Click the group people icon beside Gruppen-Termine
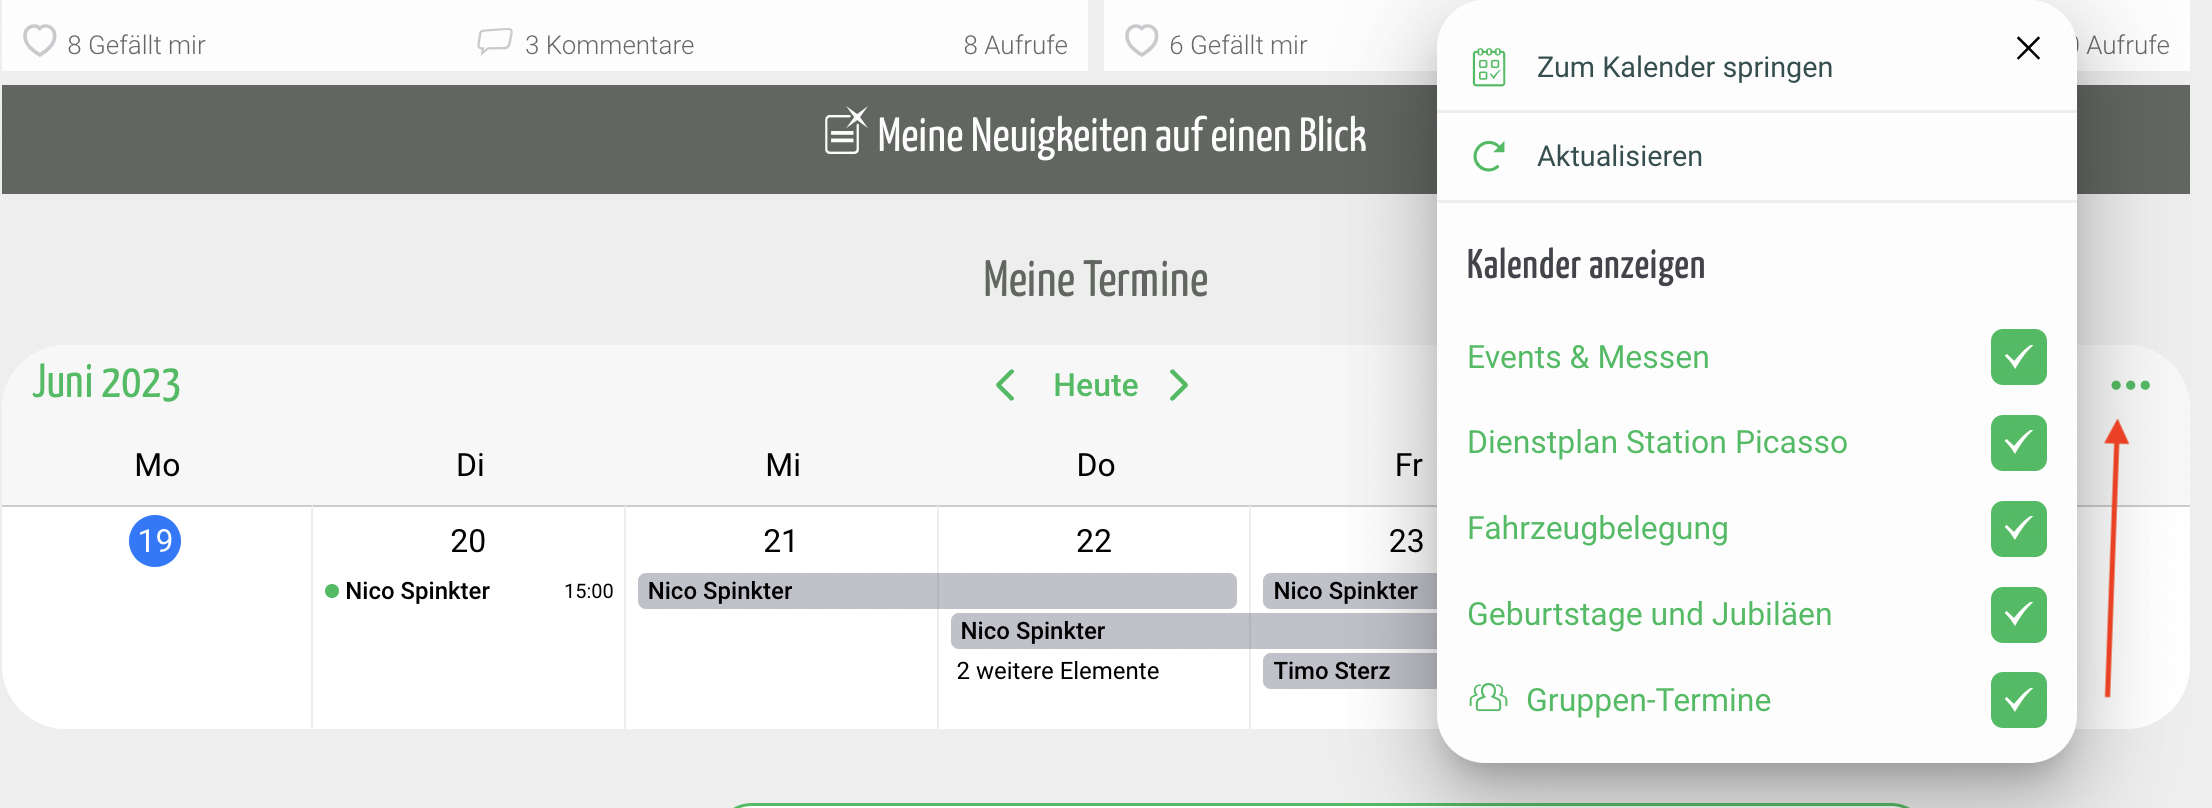This screenshot has width=2212, height=808. click(1488, 697)
